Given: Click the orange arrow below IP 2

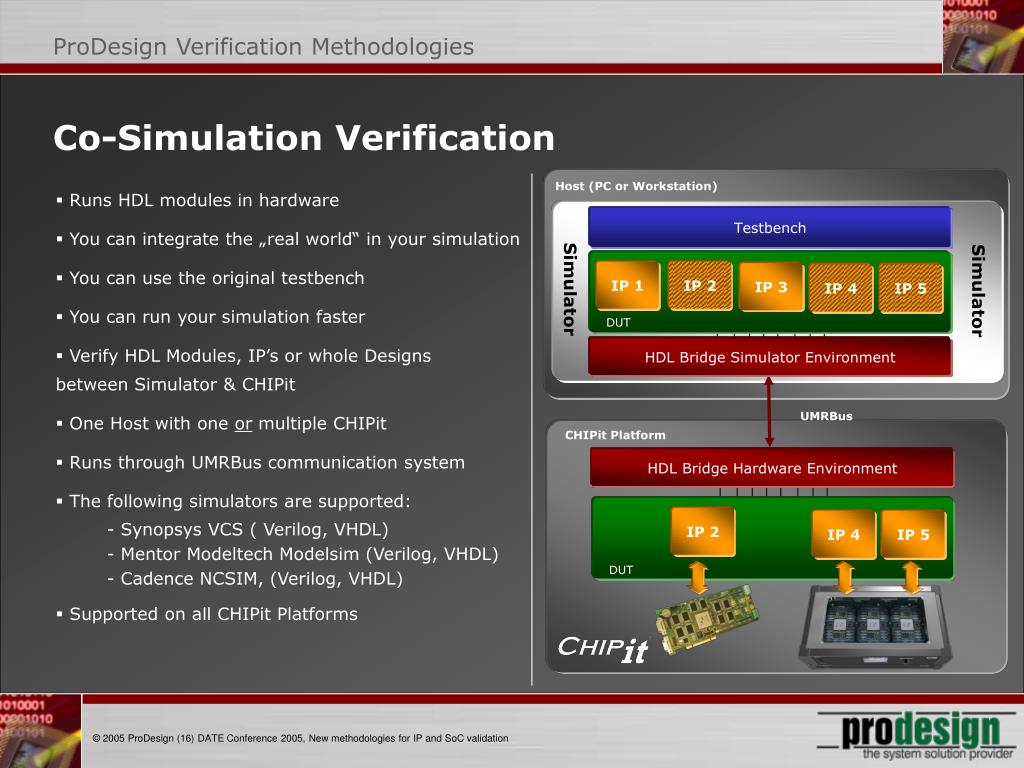Looking at the screenshot, I should pyautogui.click(x=699, y=577).
